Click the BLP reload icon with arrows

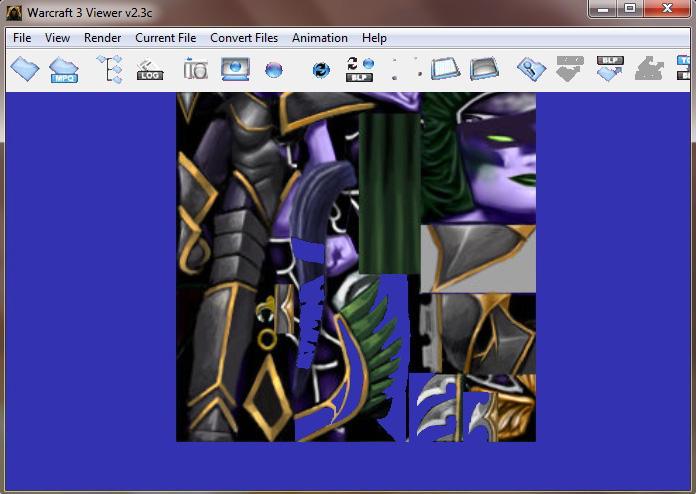(x=360, y=69)
